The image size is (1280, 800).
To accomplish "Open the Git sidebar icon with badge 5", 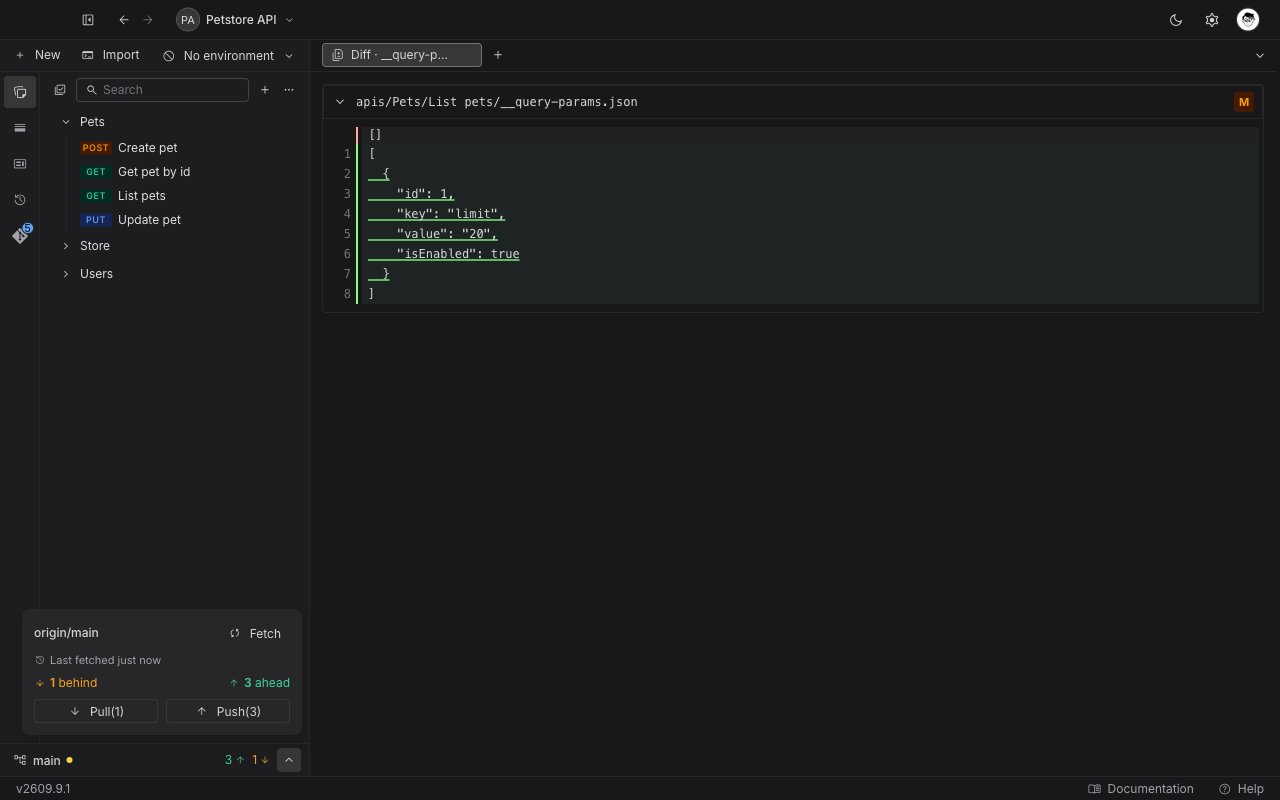I will pos(20,236).
